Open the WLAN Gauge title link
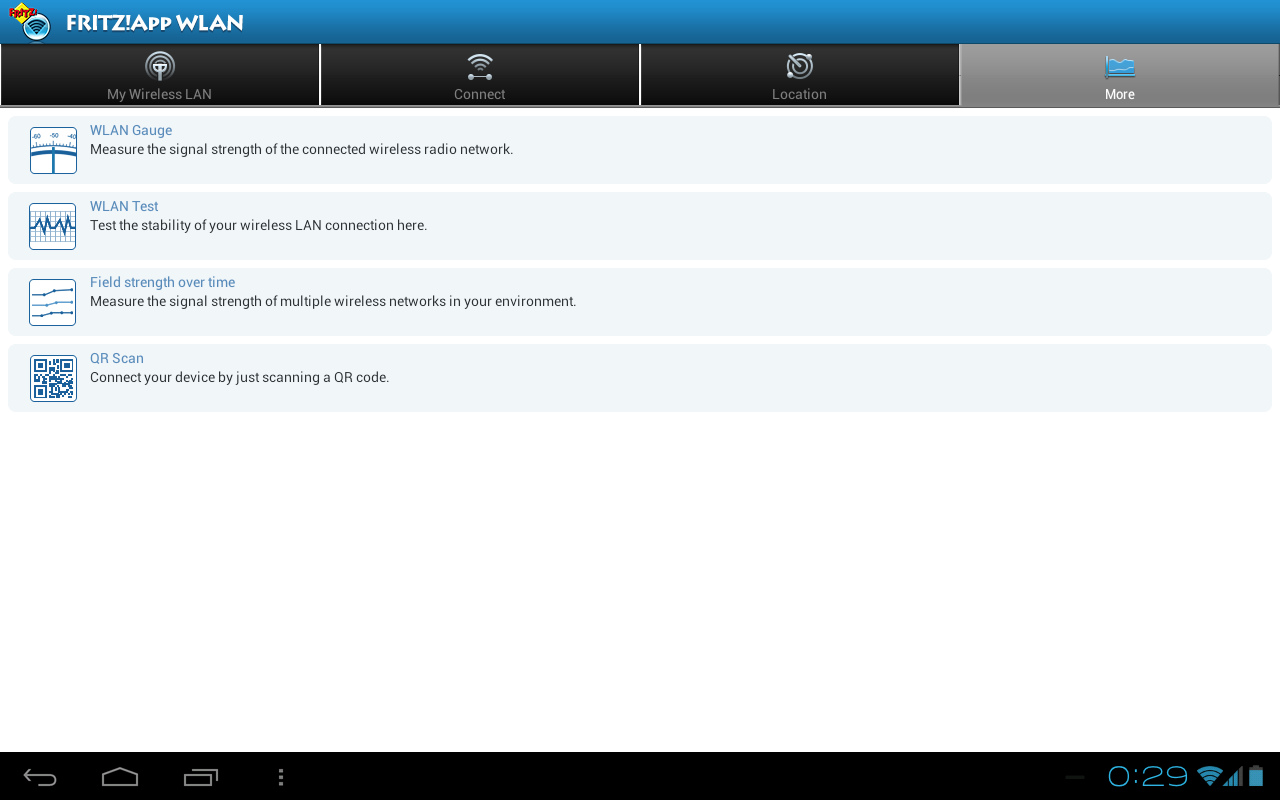The width and height of the screenshot is (1280, 800). pos(131,130)
